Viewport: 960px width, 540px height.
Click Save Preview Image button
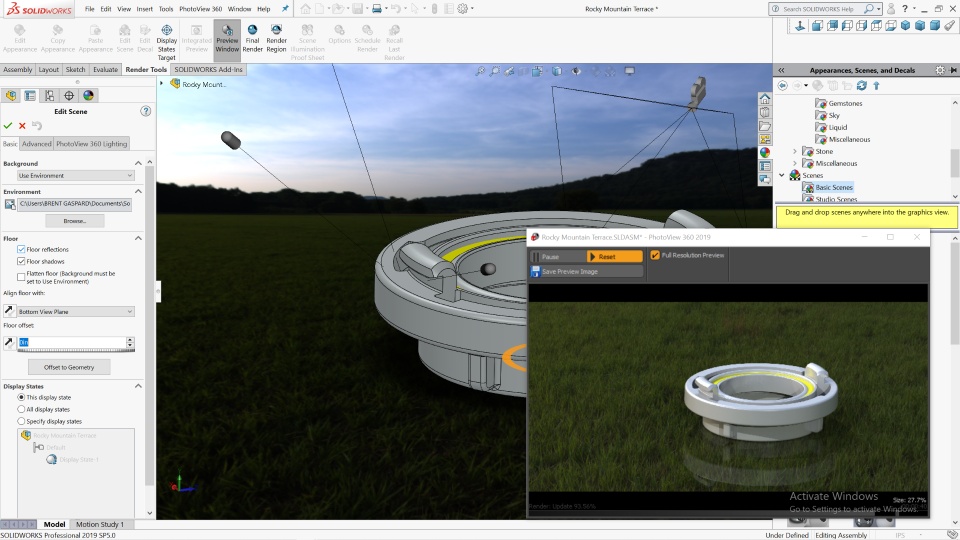pyautogui.click(x=587, y=271)
